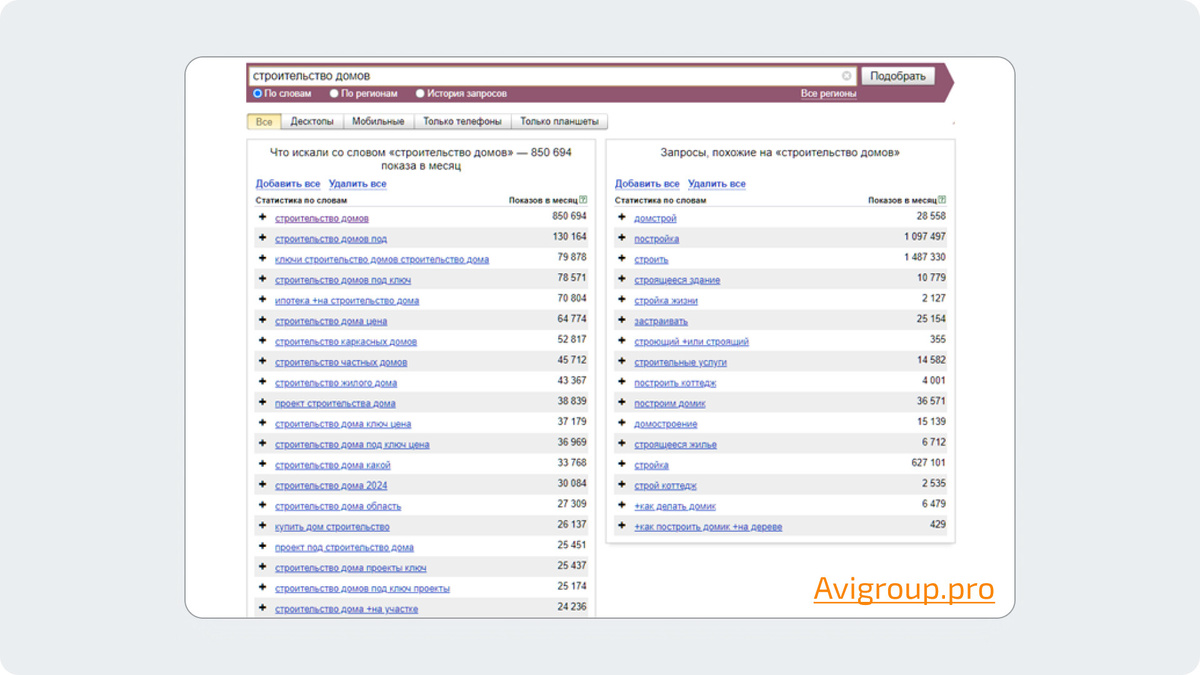Open the similar query '+как делать домик'

pos(675,506)
